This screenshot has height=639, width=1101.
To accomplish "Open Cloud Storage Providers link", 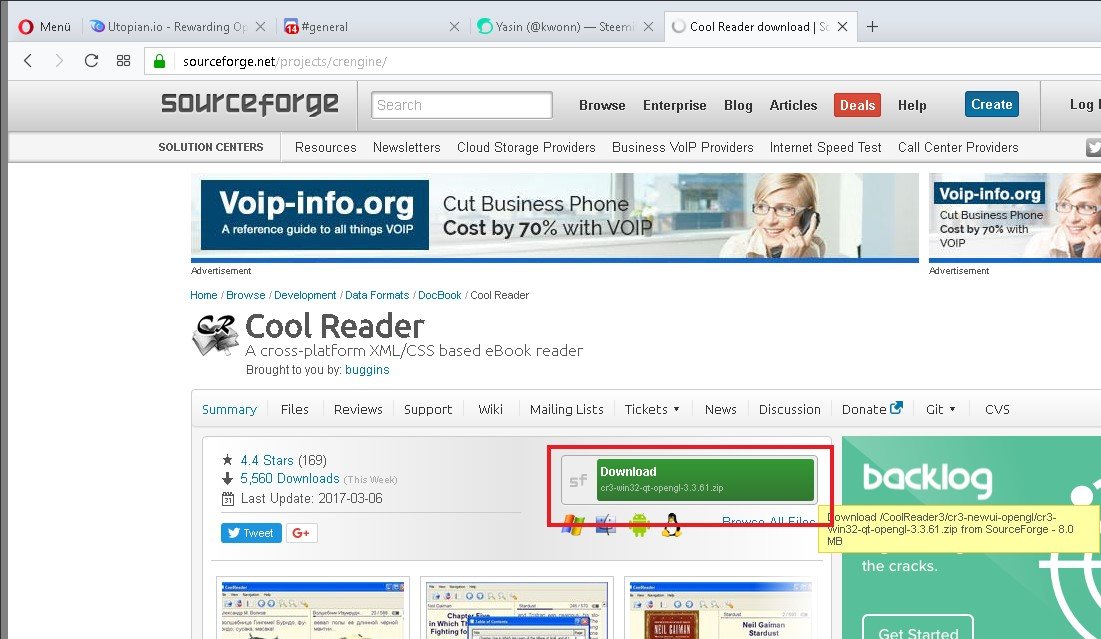I will 526,147.
